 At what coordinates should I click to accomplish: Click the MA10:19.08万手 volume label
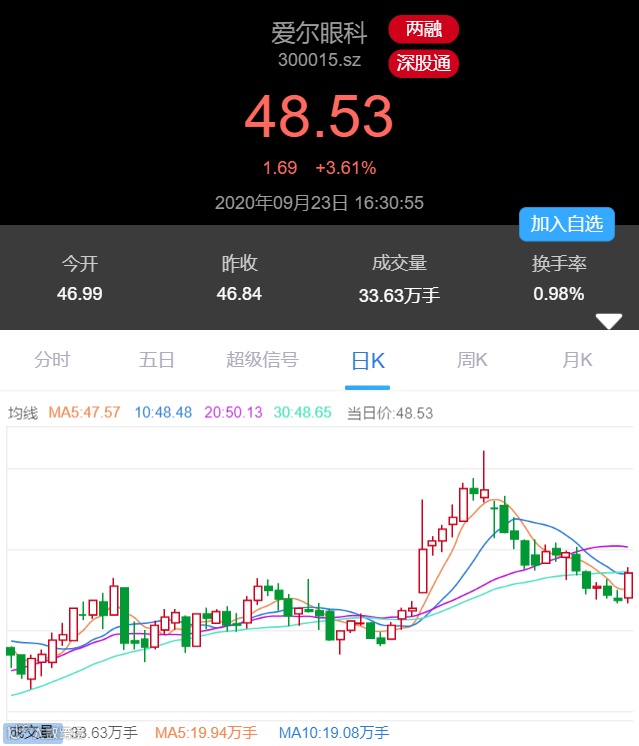click(x=334, y=733)
